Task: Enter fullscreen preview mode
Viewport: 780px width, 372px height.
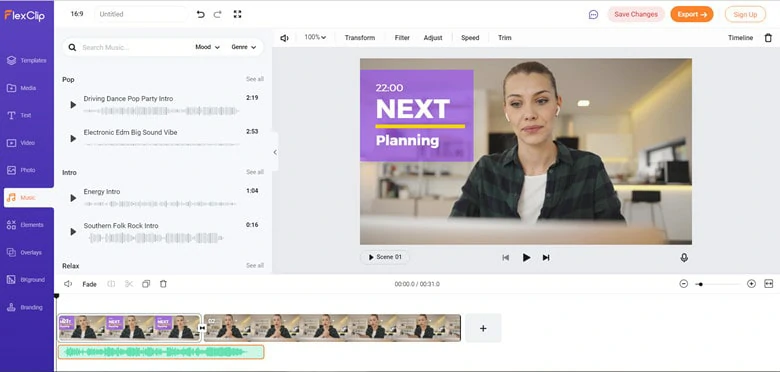Action: 237,14
